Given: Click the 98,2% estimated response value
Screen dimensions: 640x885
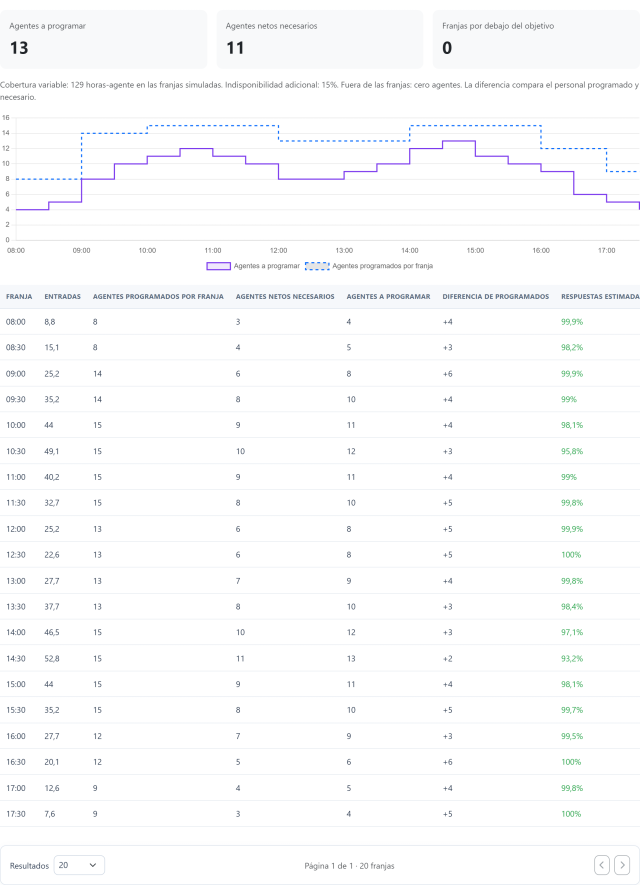Looking at the screenshot, I should [572, 347].
